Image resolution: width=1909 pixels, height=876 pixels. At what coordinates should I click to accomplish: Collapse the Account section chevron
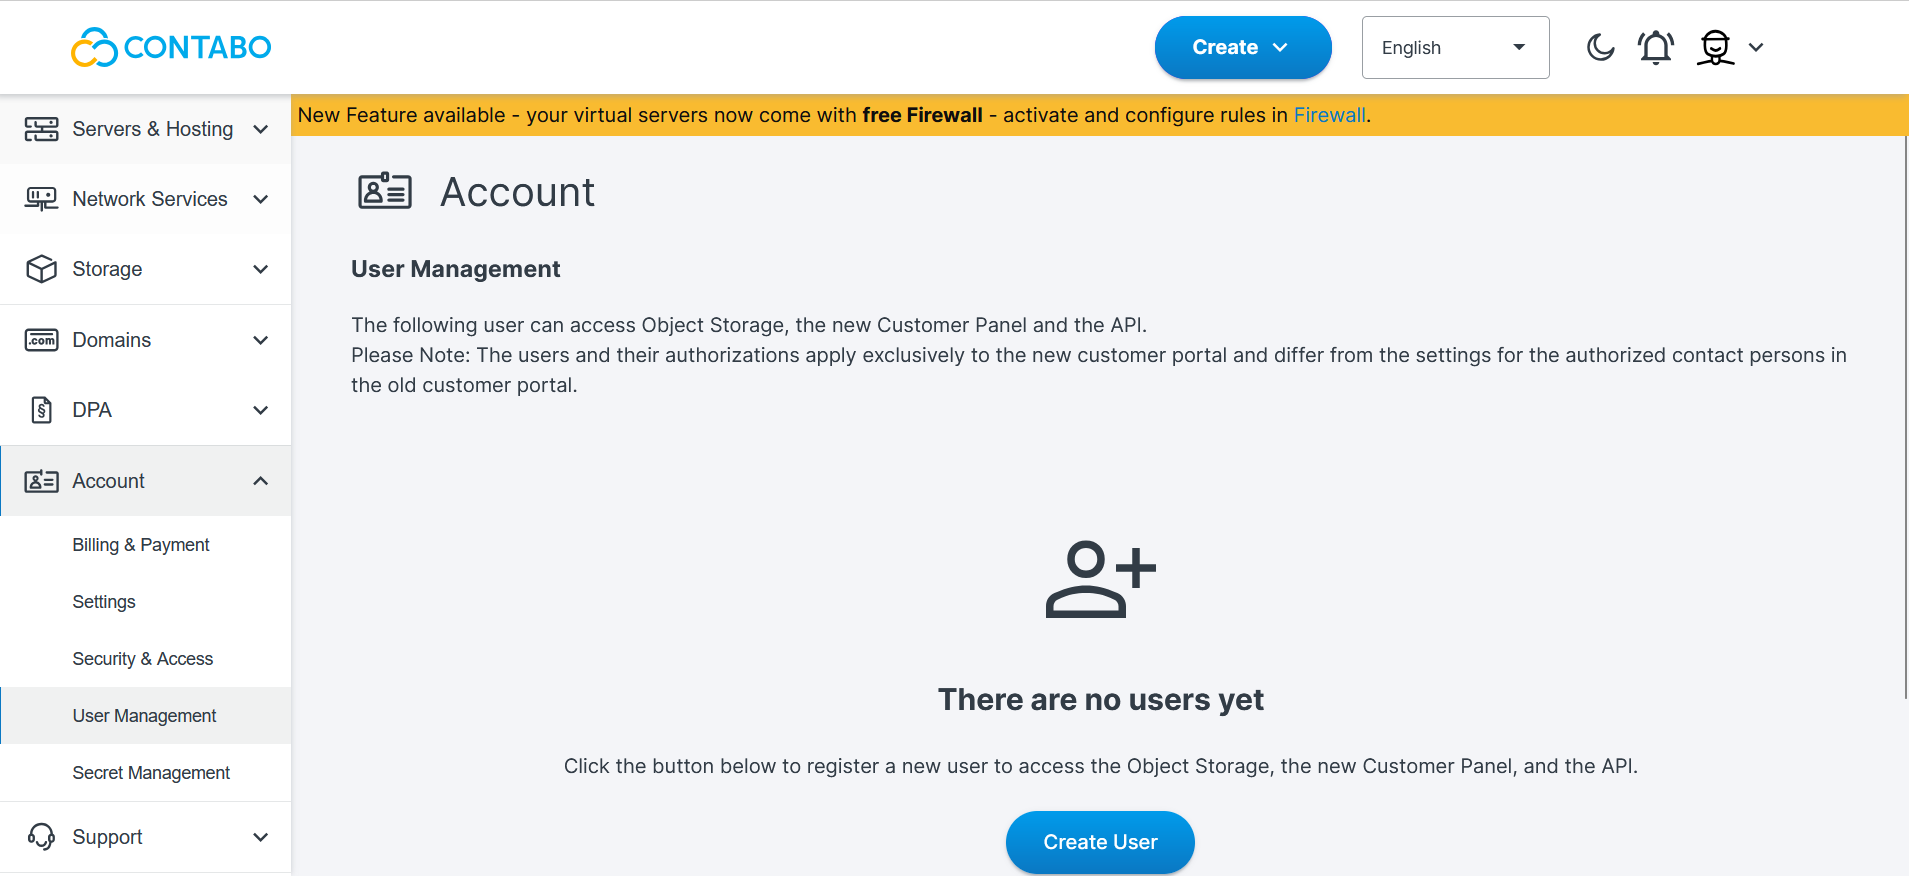[261, 481]
